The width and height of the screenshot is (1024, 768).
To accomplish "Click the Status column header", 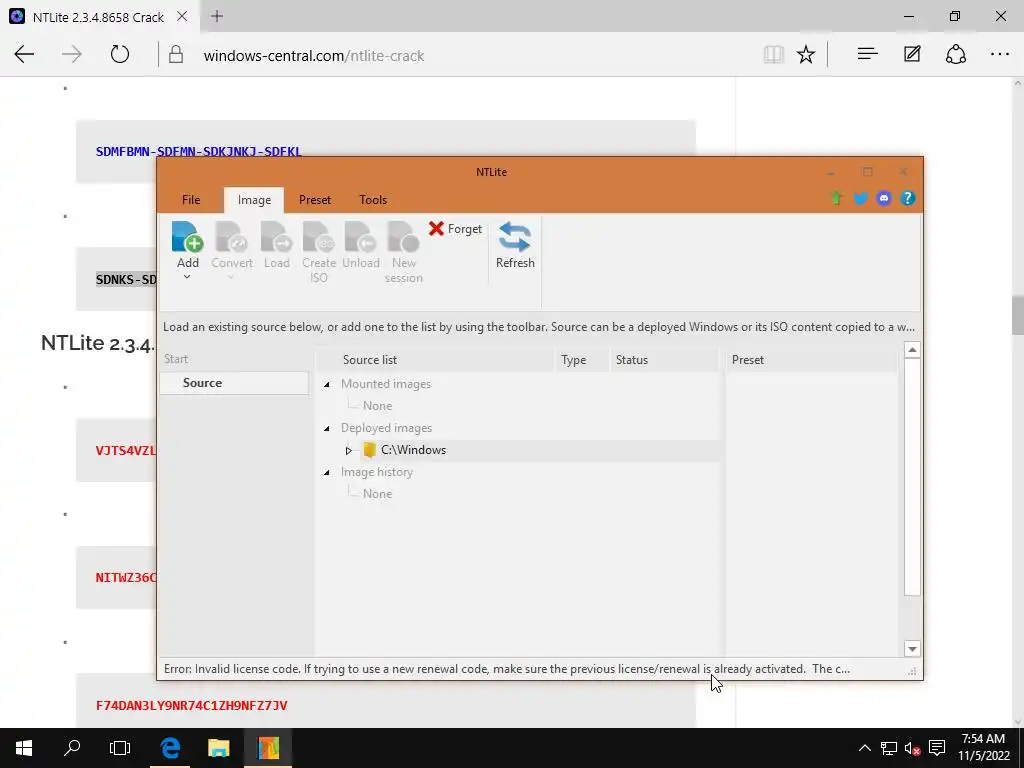I will pyautogui.click(x=664, y=360).
